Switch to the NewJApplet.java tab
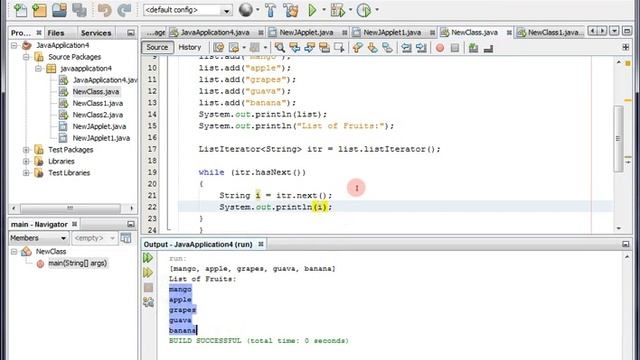The width and height of the screenshot is (640, 360). click(306, 32)
